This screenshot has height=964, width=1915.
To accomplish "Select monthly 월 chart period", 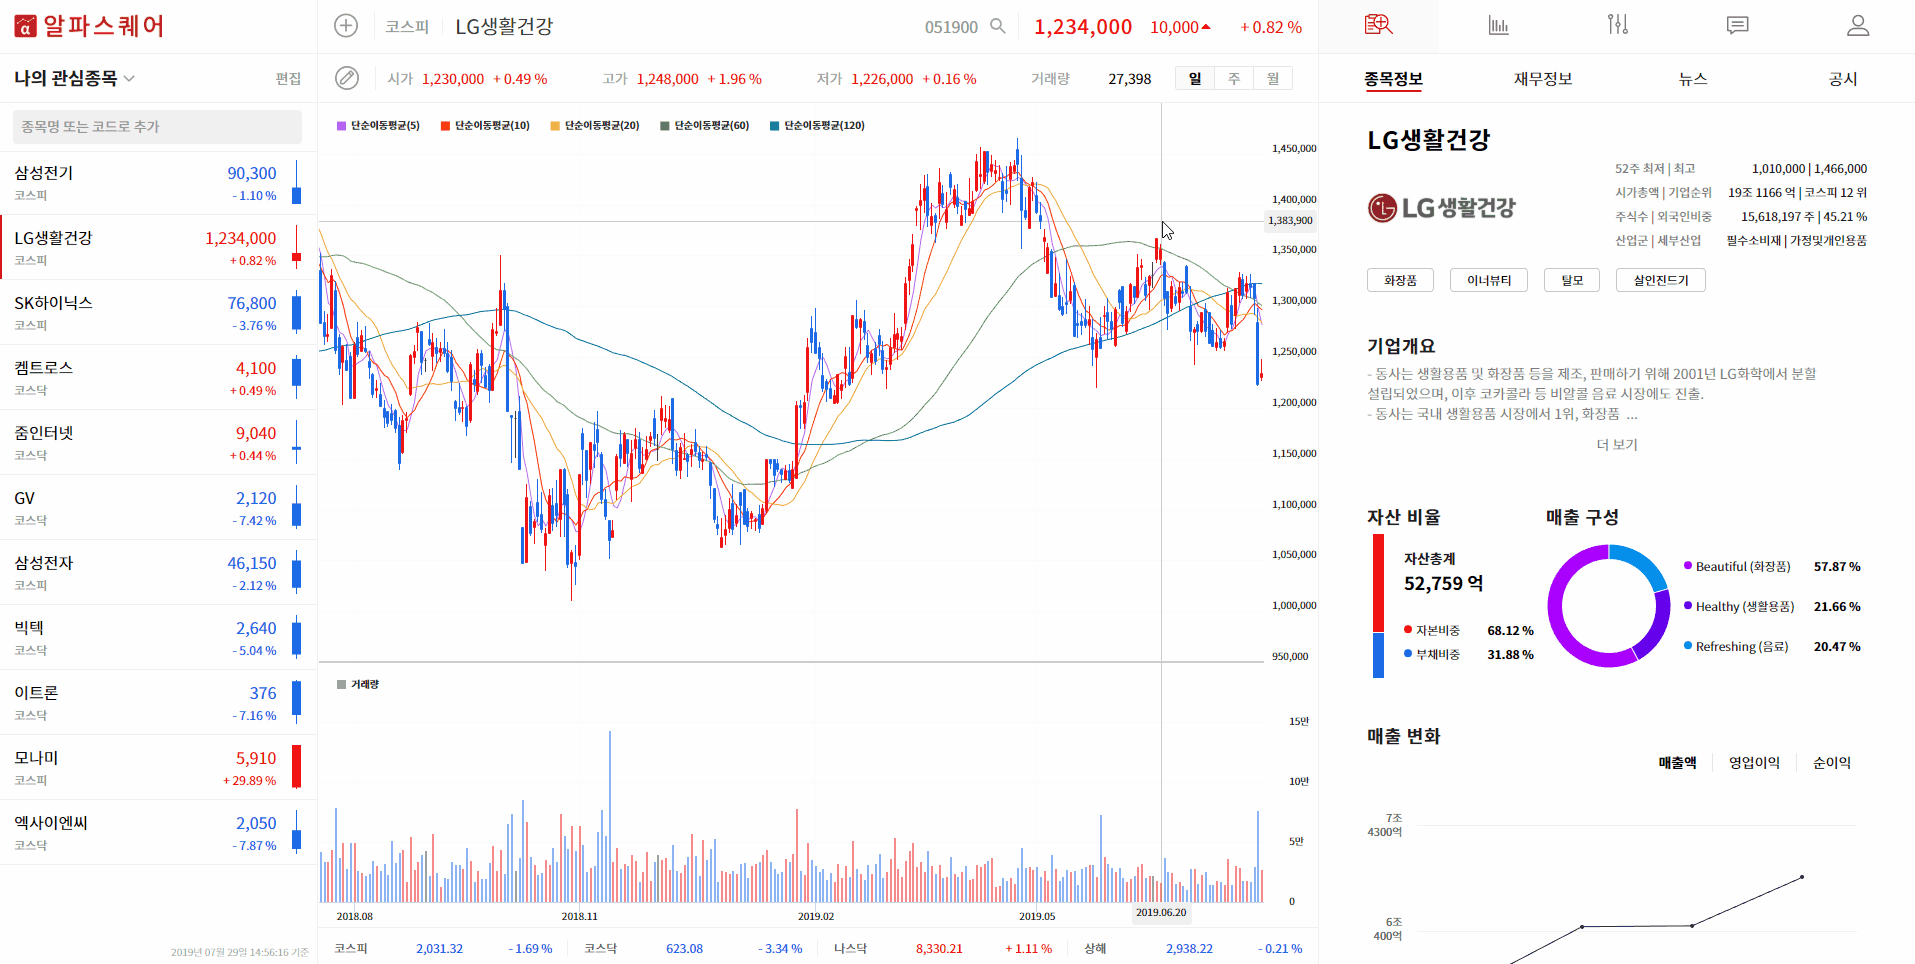I will pos(1273,78).
